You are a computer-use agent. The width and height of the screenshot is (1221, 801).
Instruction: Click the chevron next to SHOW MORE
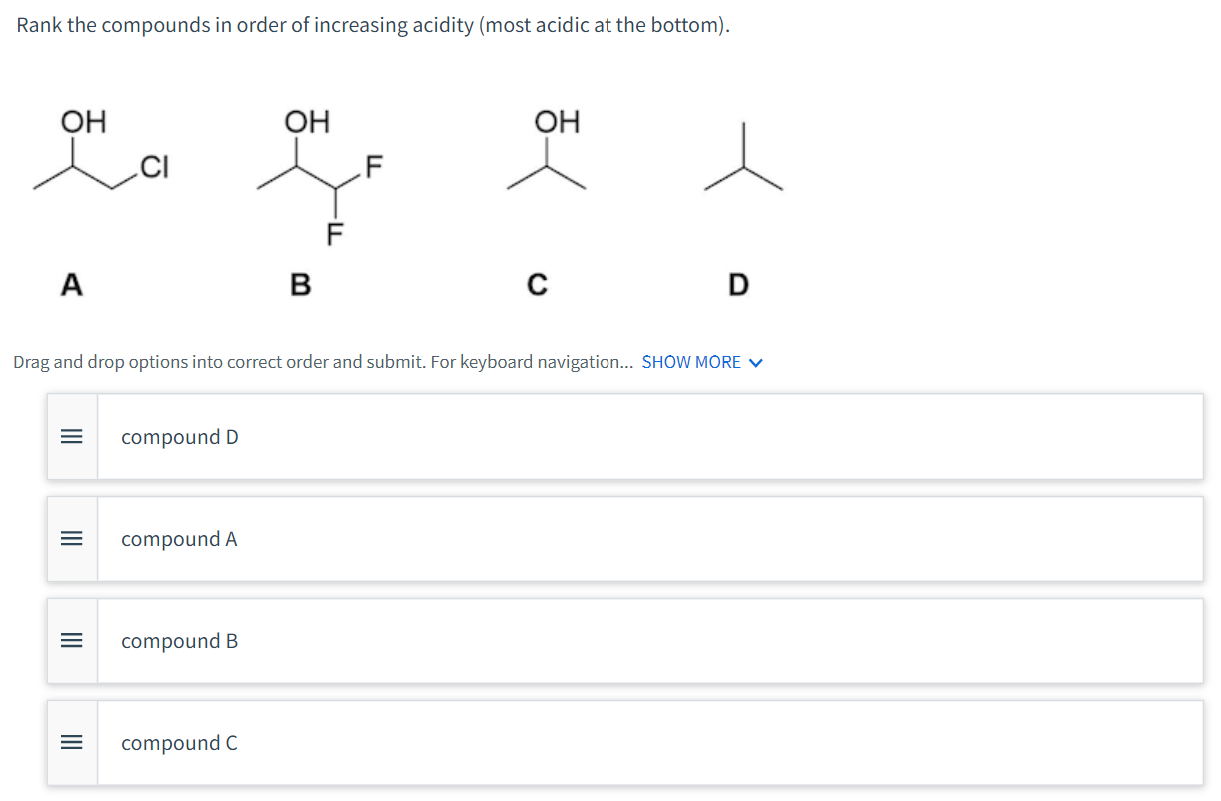click(x=755, y=362)
